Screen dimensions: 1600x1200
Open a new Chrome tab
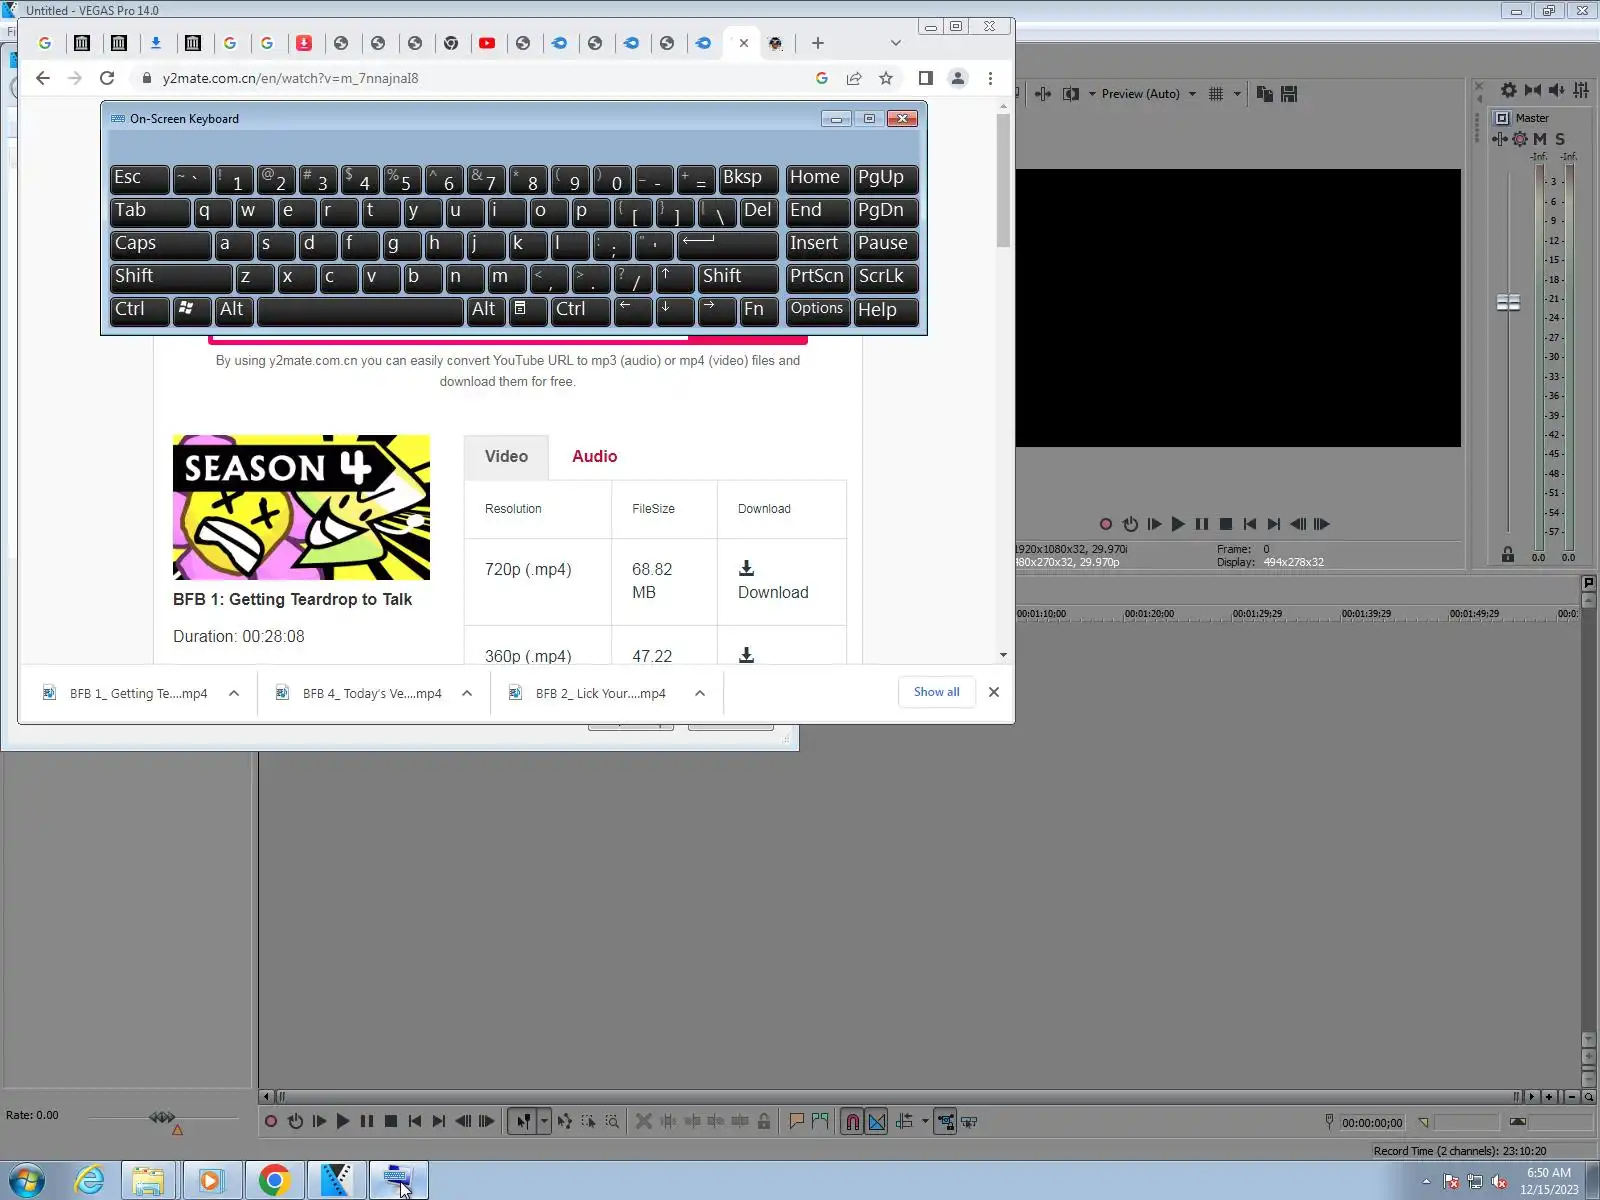pos(818,43)
